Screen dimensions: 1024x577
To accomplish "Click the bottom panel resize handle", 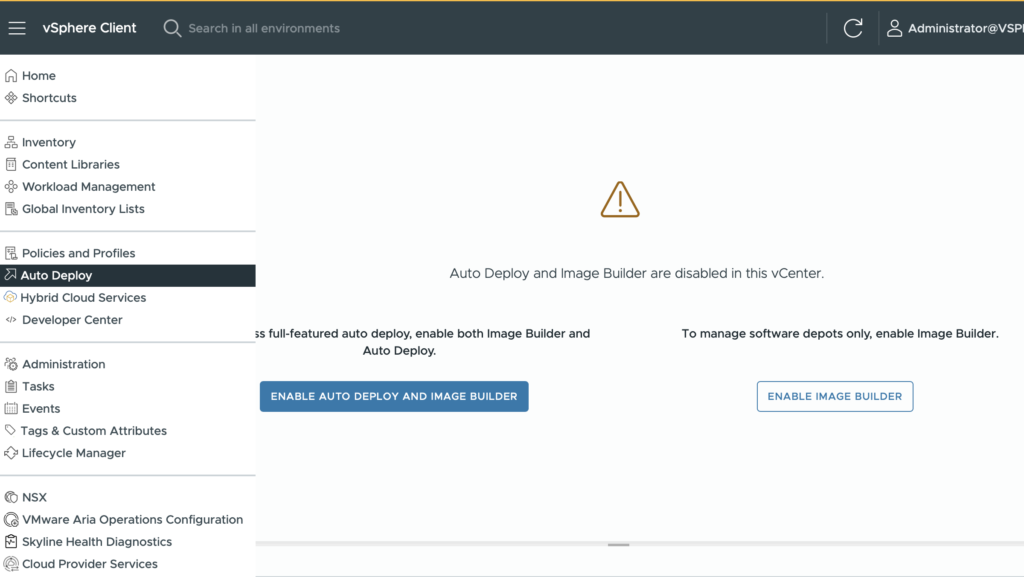I will click(618, 544).
